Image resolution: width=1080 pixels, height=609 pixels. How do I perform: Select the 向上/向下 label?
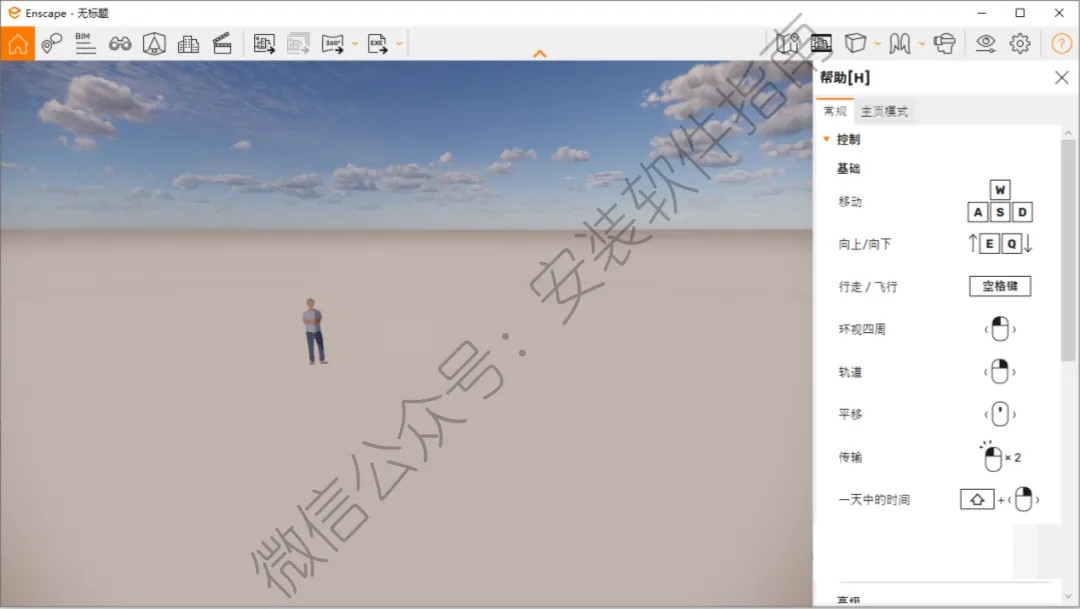[x=864, y=244]
